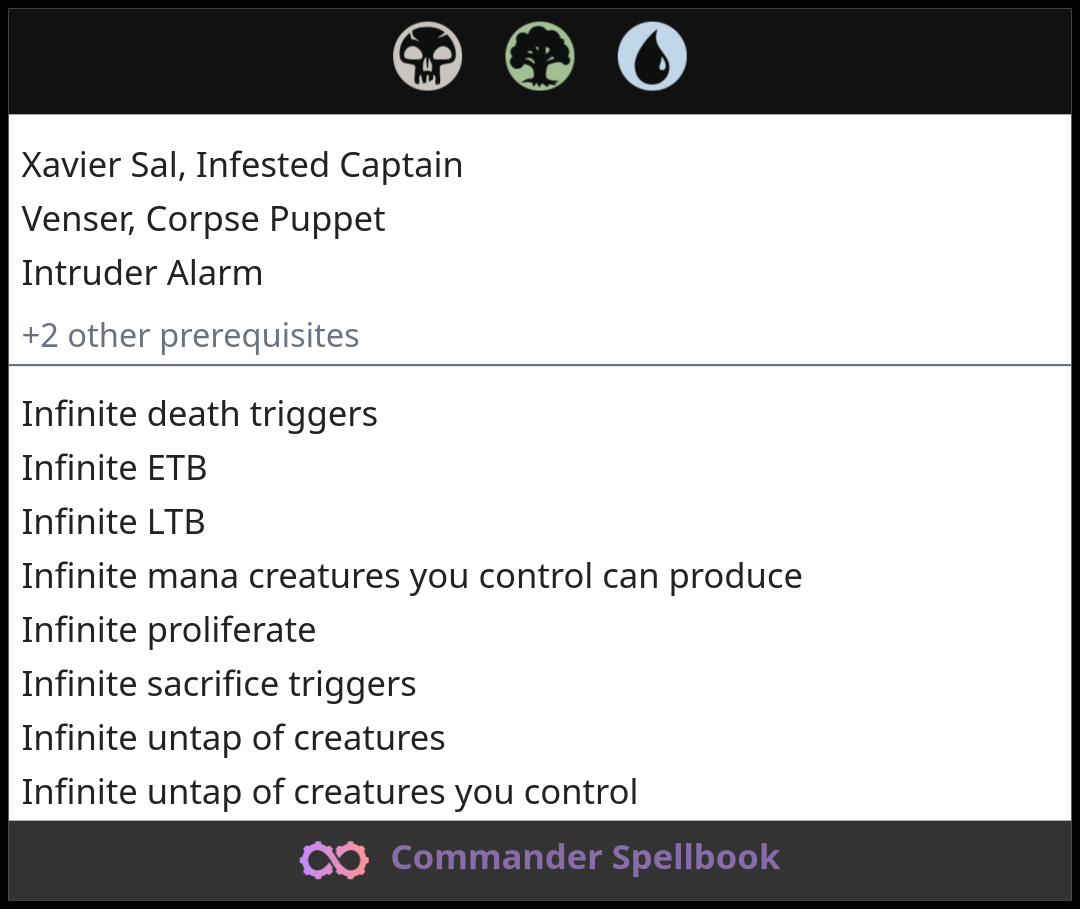Screen dimensions: 1080x909
Task: Expand the +2 other prerequisites line
Action: [190, 336]
